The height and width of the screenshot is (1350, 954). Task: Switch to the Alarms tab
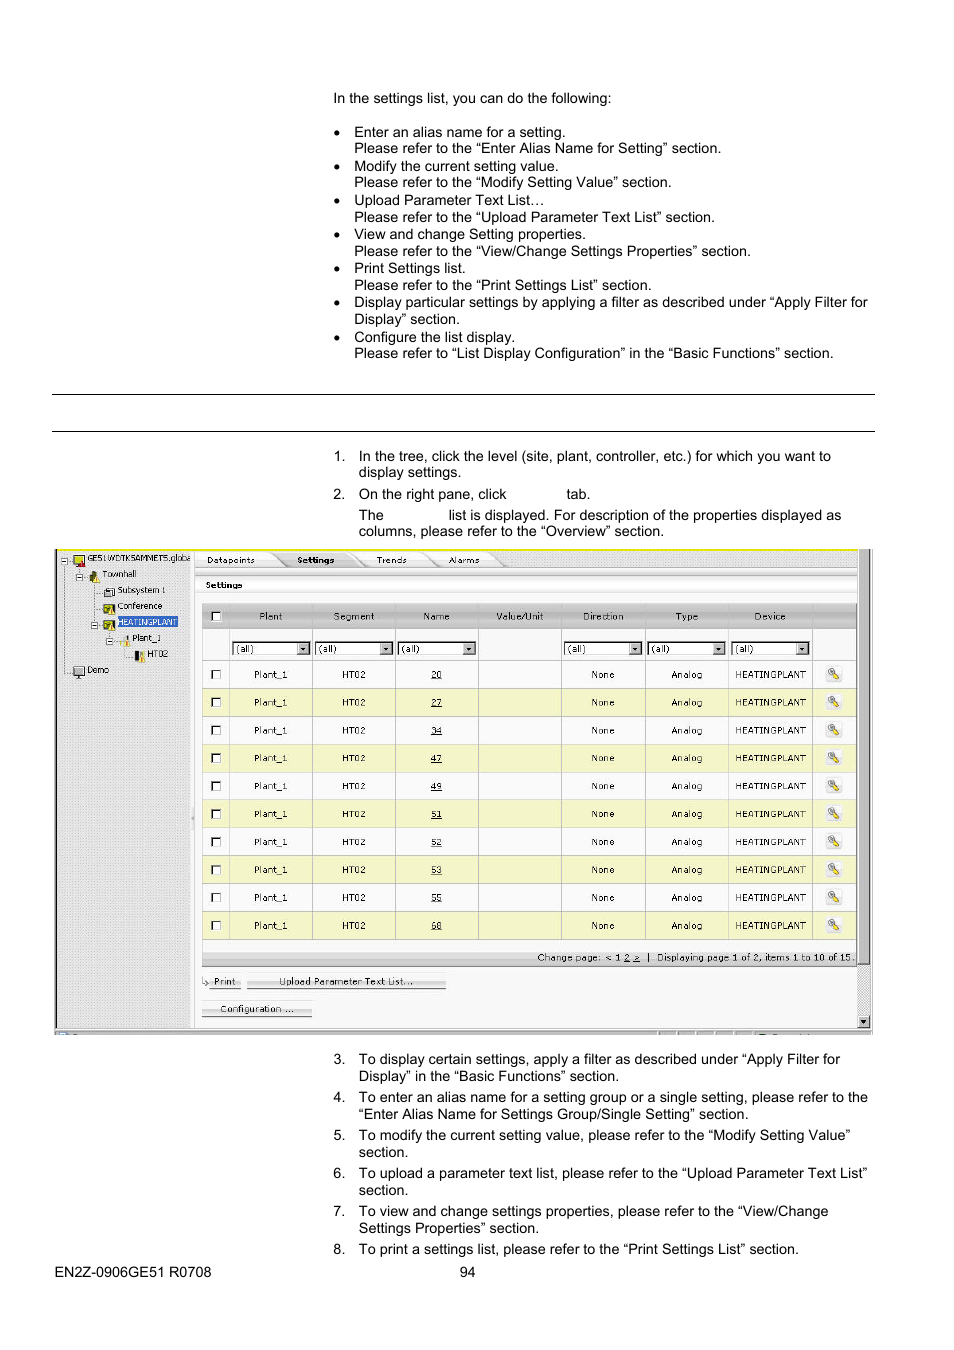pyautogui.click(x=464, y=561)
